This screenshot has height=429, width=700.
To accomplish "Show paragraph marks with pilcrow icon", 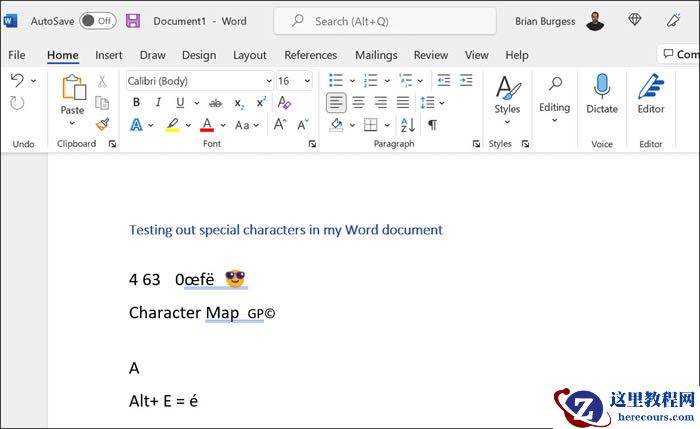I will (x=432, y=125).
